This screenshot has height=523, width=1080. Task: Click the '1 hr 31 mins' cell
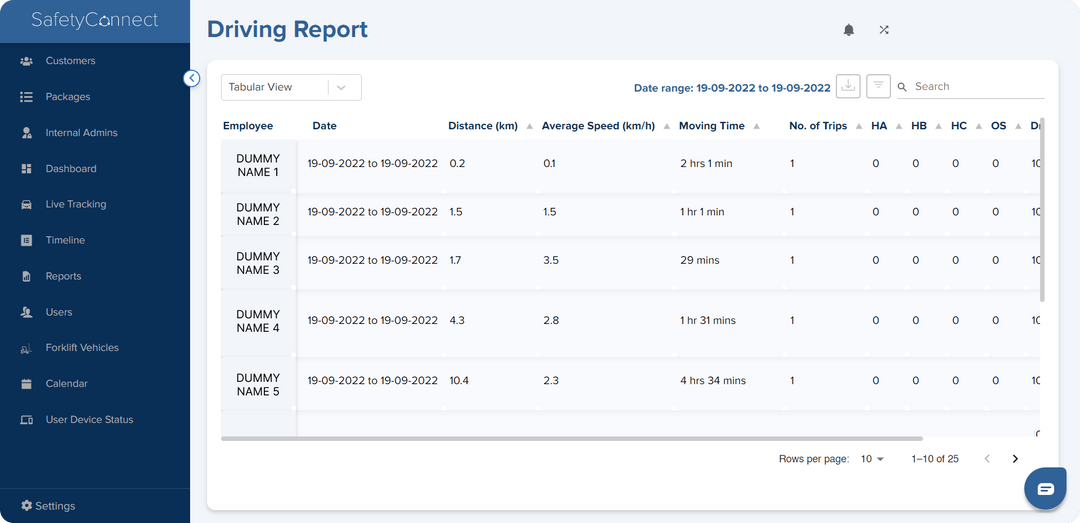[x=707, y=320]
